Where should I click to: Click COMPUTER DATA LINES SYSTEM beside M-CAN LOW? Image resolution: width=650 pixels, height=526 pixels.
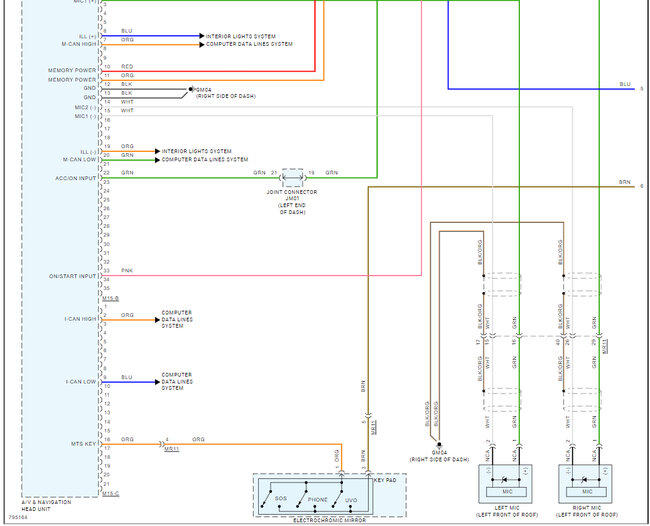click(x=205, y=160)
